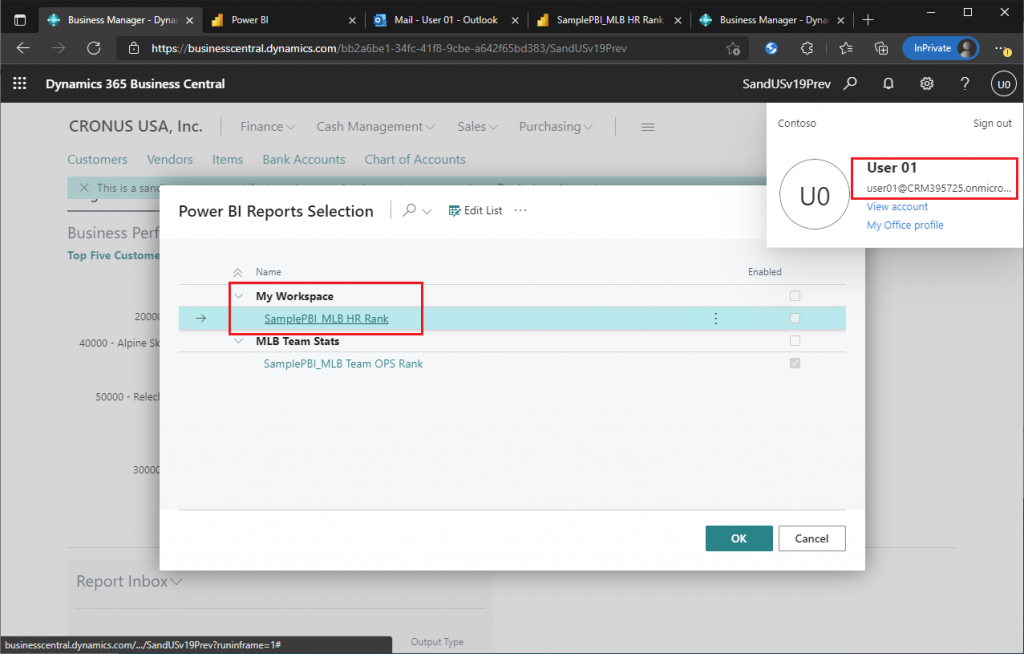Toggle Enabled checkbox for SamplePBI_MLB Team OPS Rank
Viewport: 1024px width, 654px height.
click(795, 363)
